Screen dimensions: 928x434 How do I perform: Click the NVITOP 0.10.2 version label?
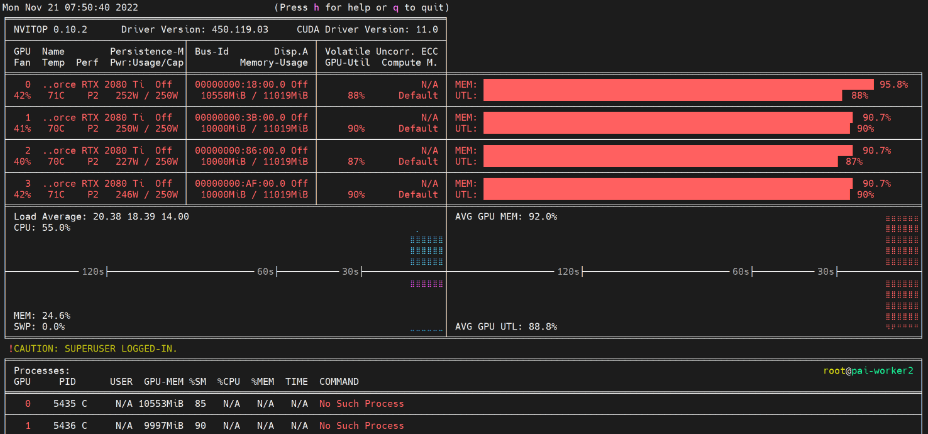(51, 29)
